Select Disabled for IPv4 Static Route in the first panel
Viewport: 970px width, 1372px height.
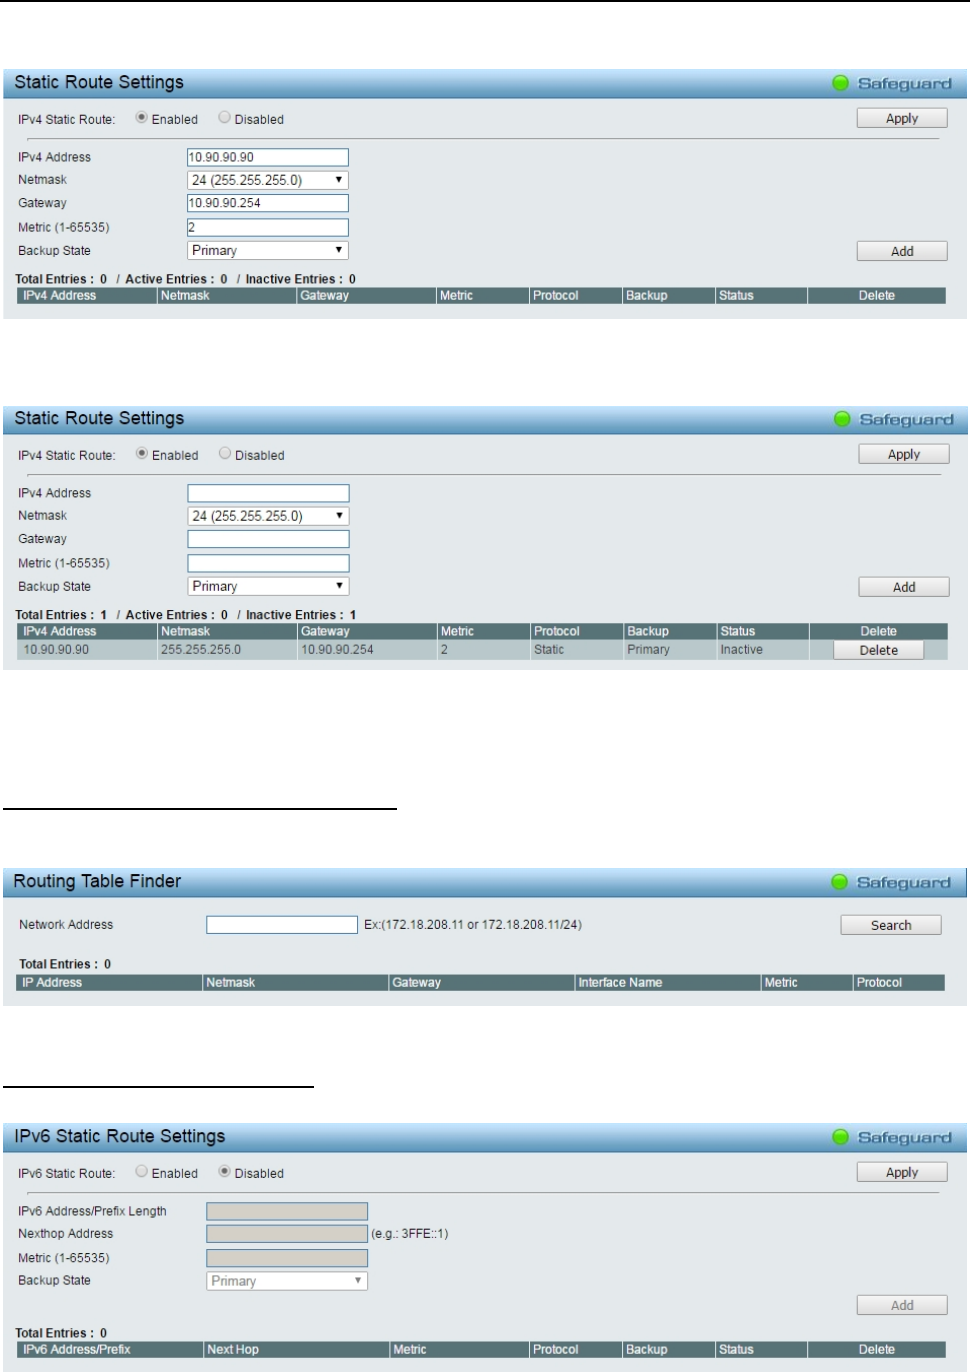(224, 118)
